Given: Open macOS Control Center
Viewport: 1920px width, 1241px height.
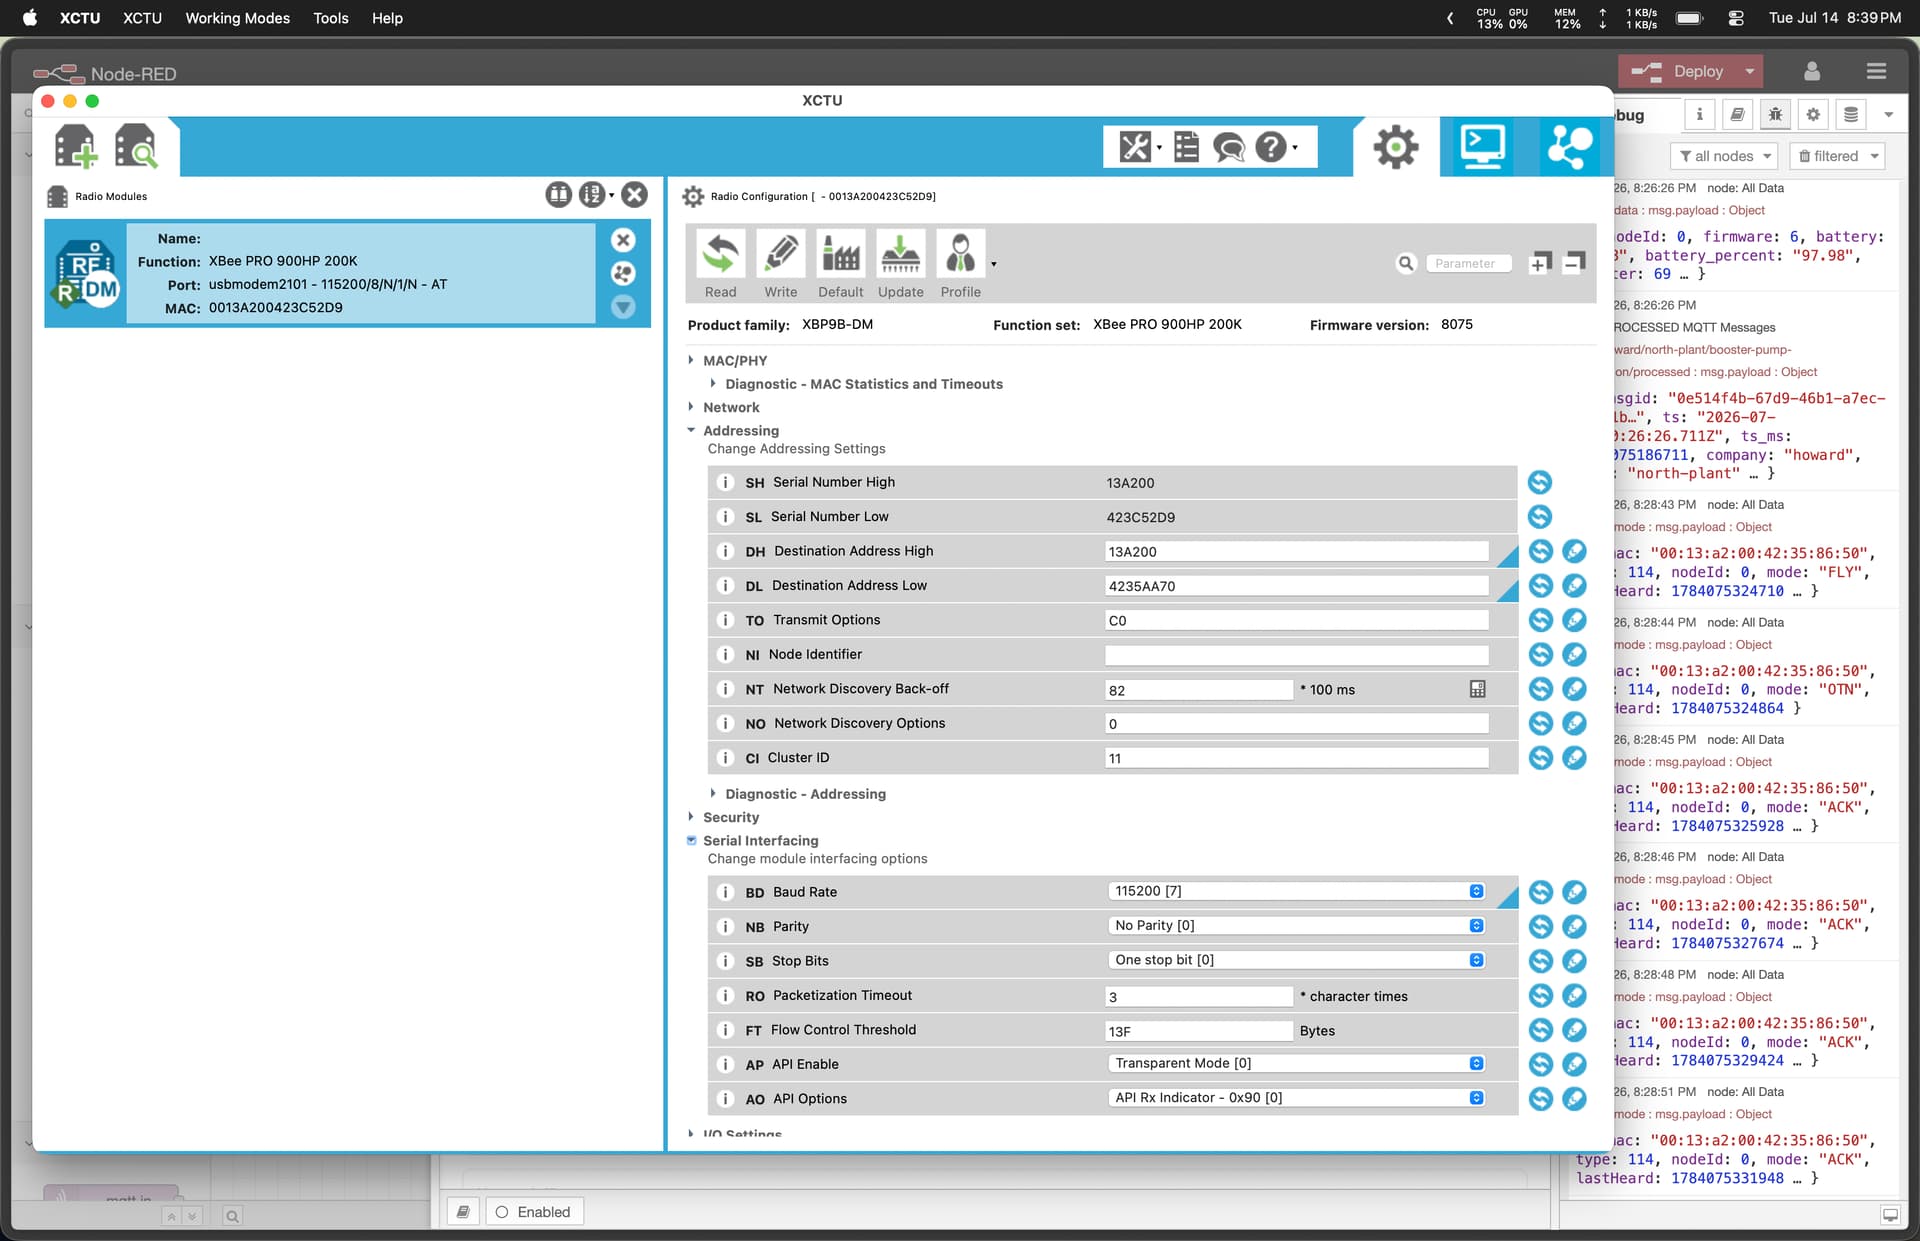Looking at the screenshot, I should click(x=1736, y=18).
